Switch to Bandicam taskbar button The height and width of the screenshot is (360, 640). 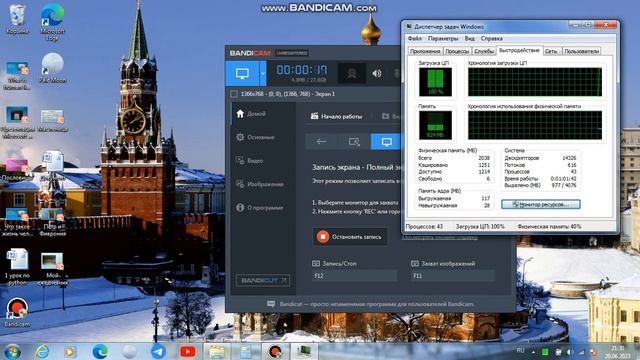(275, 351)
